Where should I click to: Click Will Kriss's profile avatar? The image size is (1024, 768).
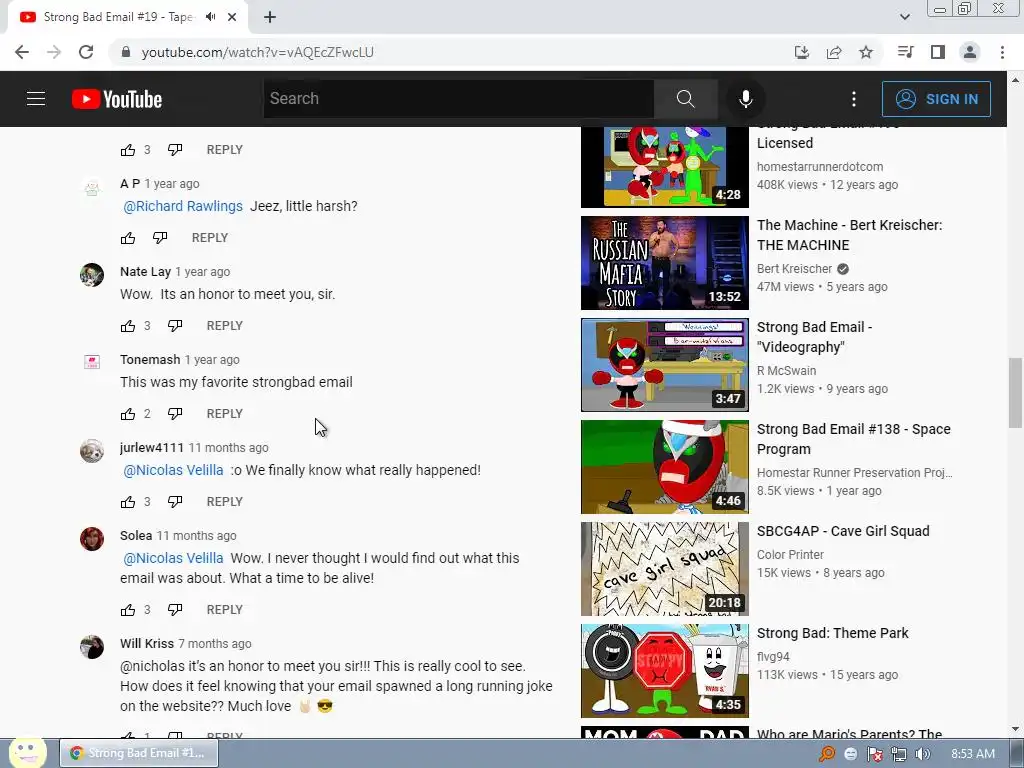pyautogui.click(x=91, y=647)
